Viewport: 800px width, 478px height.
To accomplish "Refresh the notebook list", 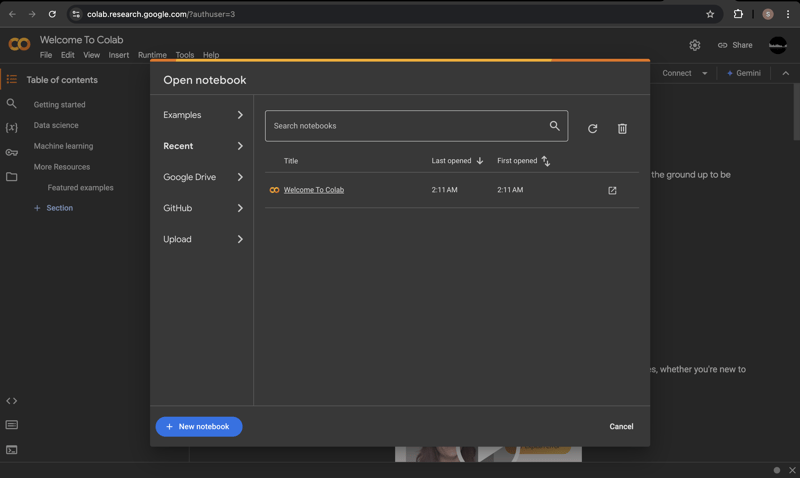I will [592, 129].
